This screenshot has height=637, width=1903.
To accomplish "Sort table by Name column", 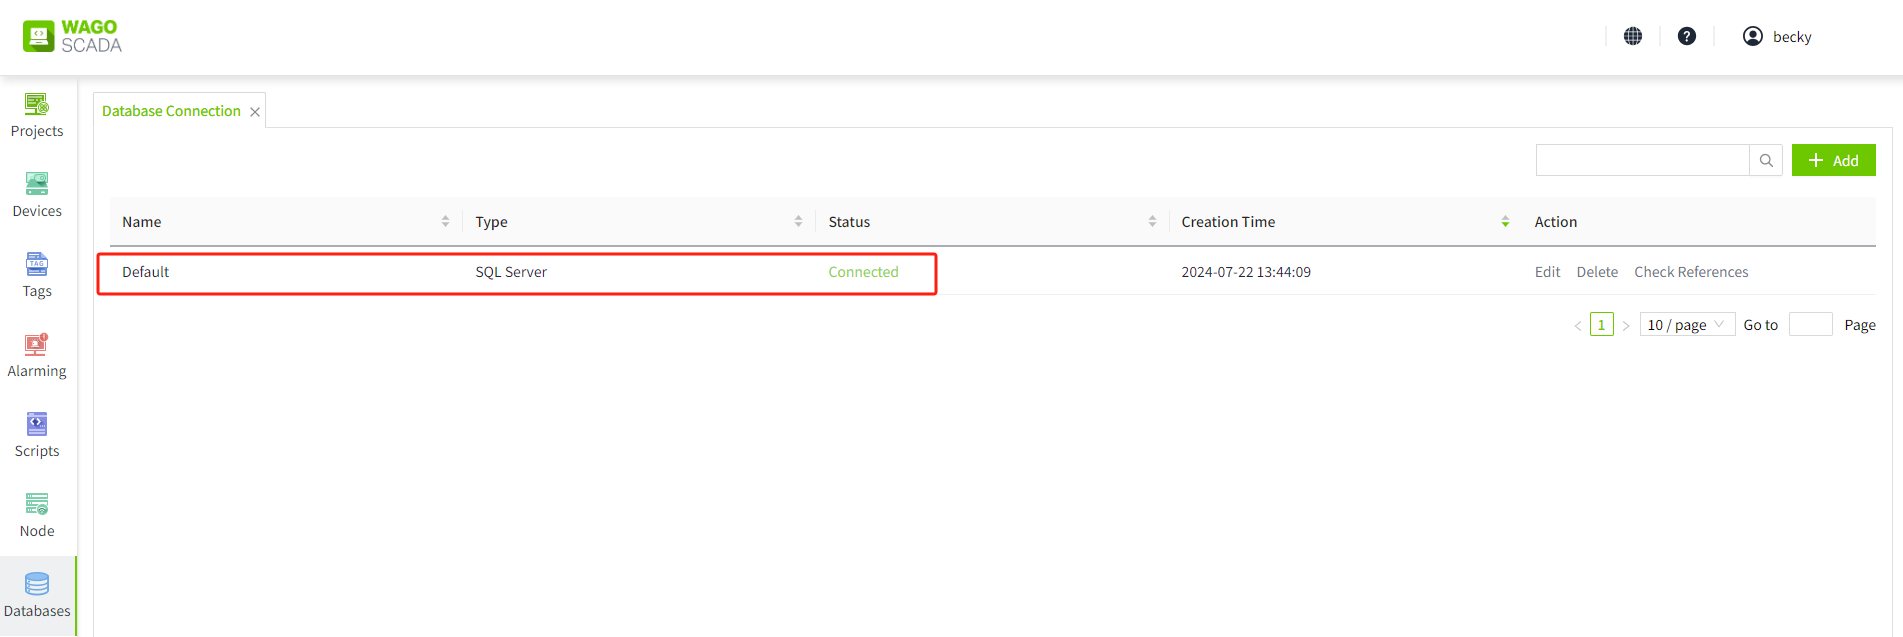I will [x=445, y=222].
